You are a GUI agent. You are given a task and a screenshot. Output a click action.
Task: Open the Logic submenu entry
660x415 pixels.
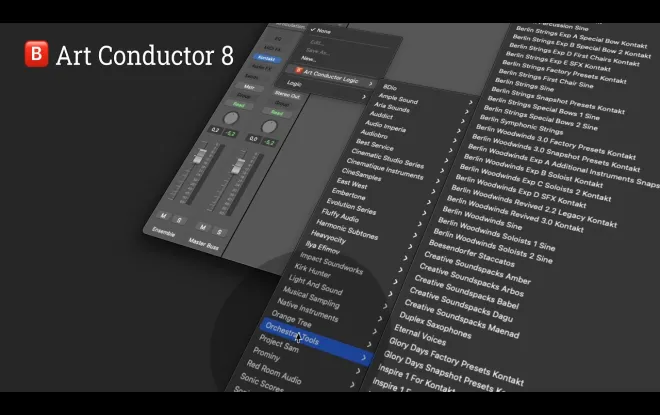(x=294, y=83)
